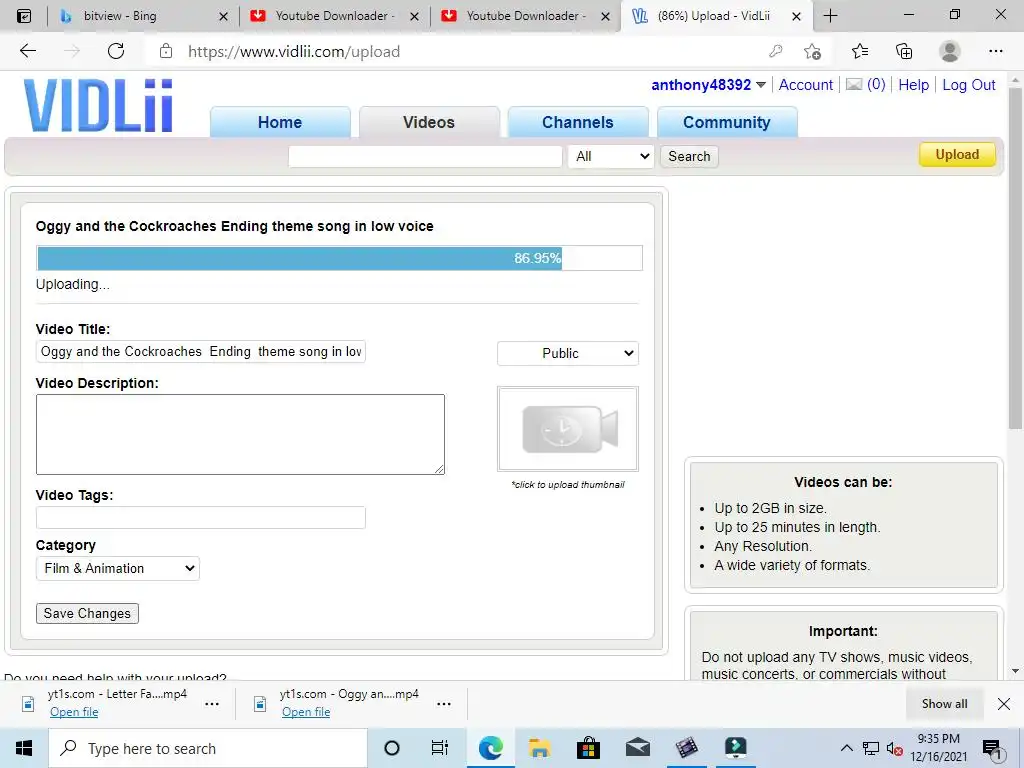
Task: Open options for Oggy an download
Action: 443,704
